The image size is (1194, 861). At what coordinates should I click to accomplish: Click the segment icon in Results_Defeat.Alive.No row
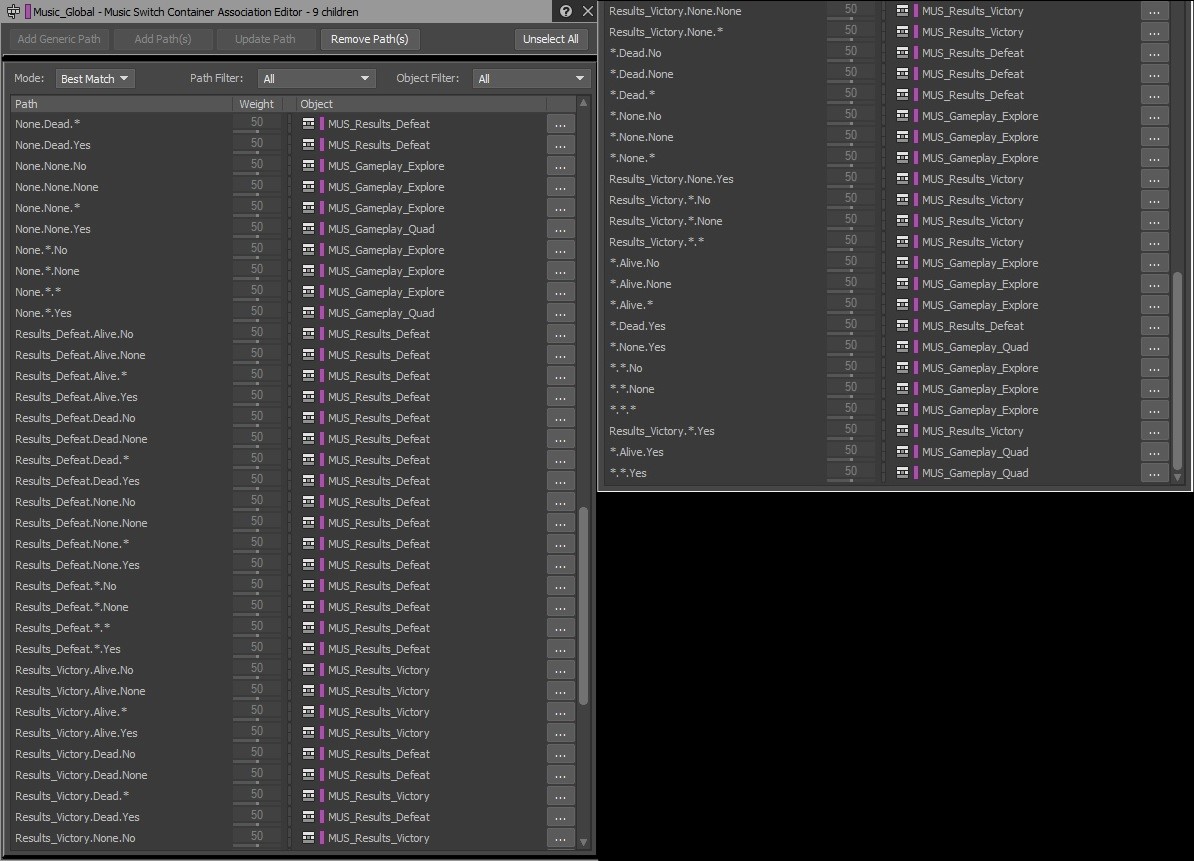pos(309,334)
